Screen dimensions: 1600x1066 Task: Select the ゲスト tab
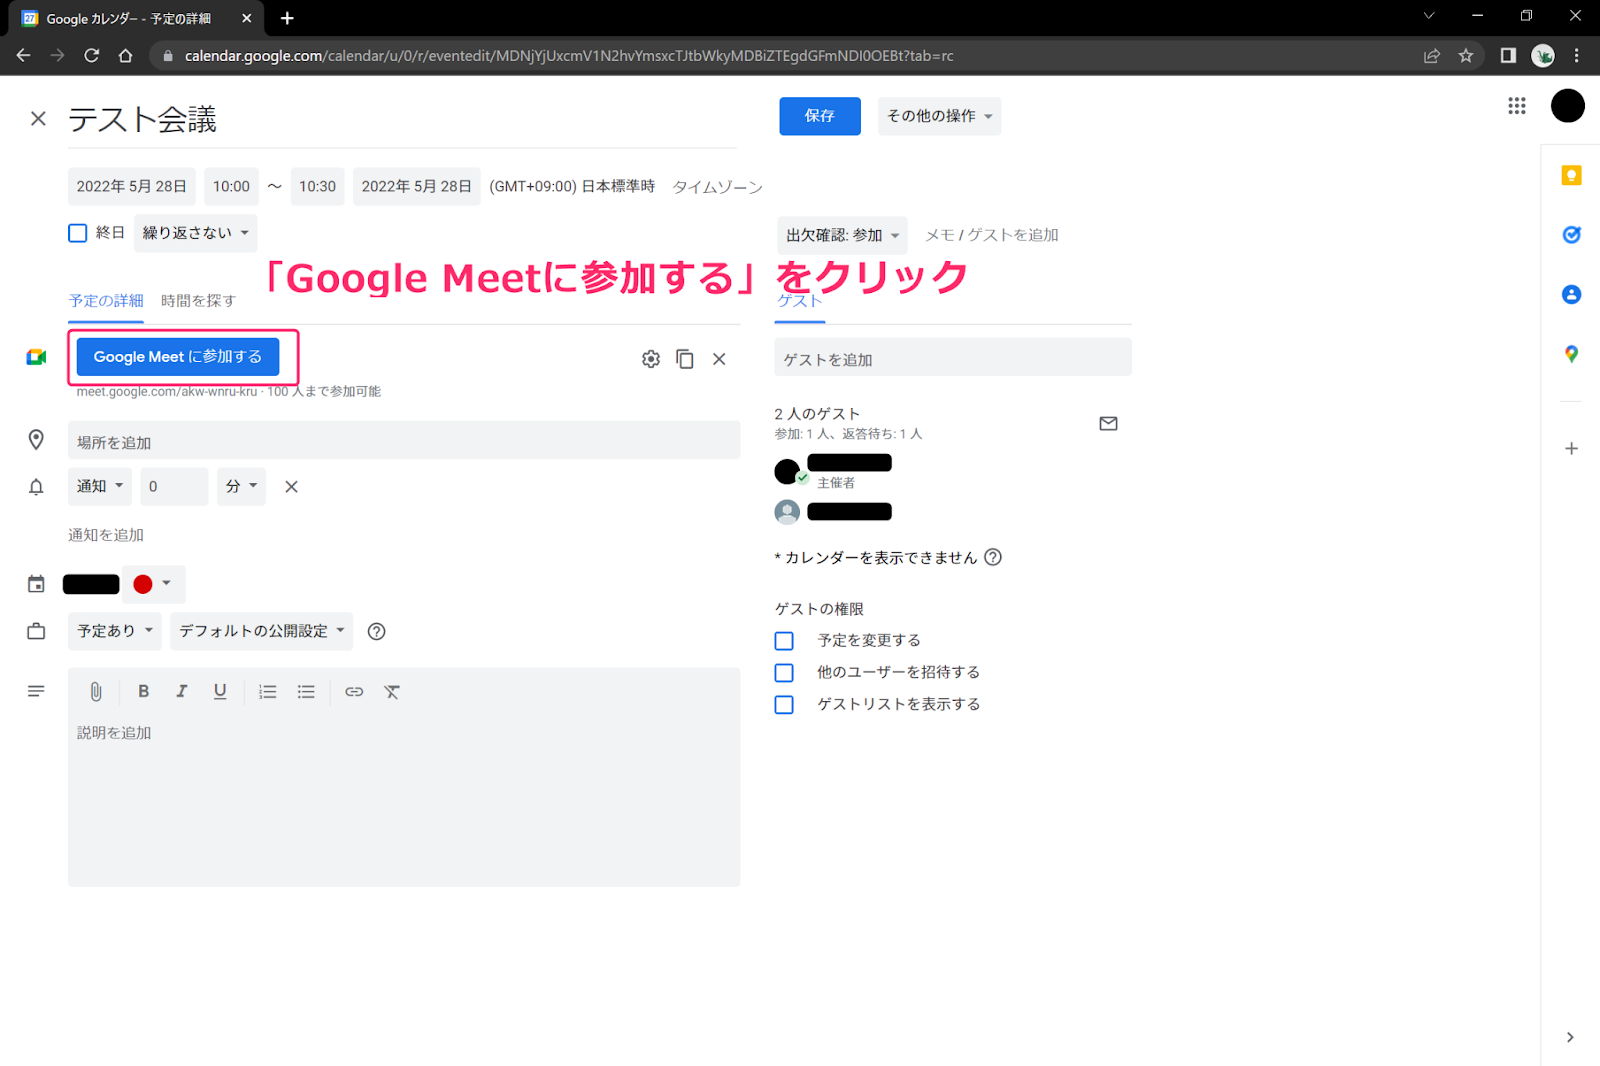[x=800, y=301]
